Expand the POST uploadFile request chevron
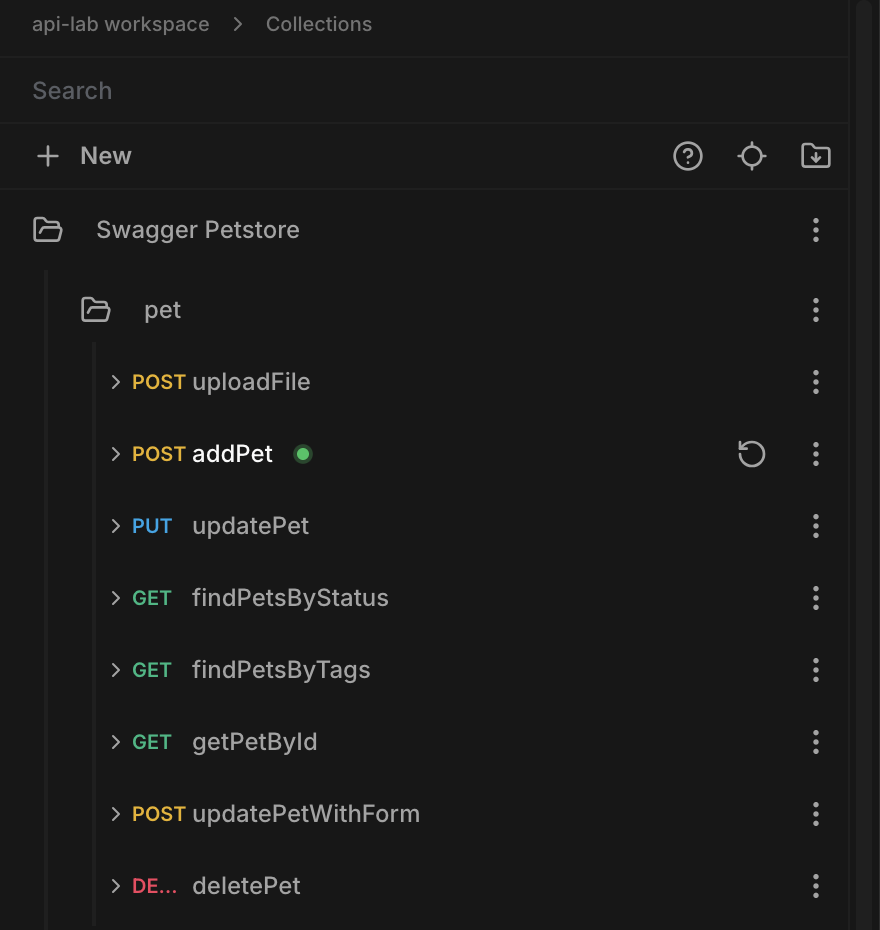Image resolution: width=880 pixels, height=930 pixels. point(115,382)
